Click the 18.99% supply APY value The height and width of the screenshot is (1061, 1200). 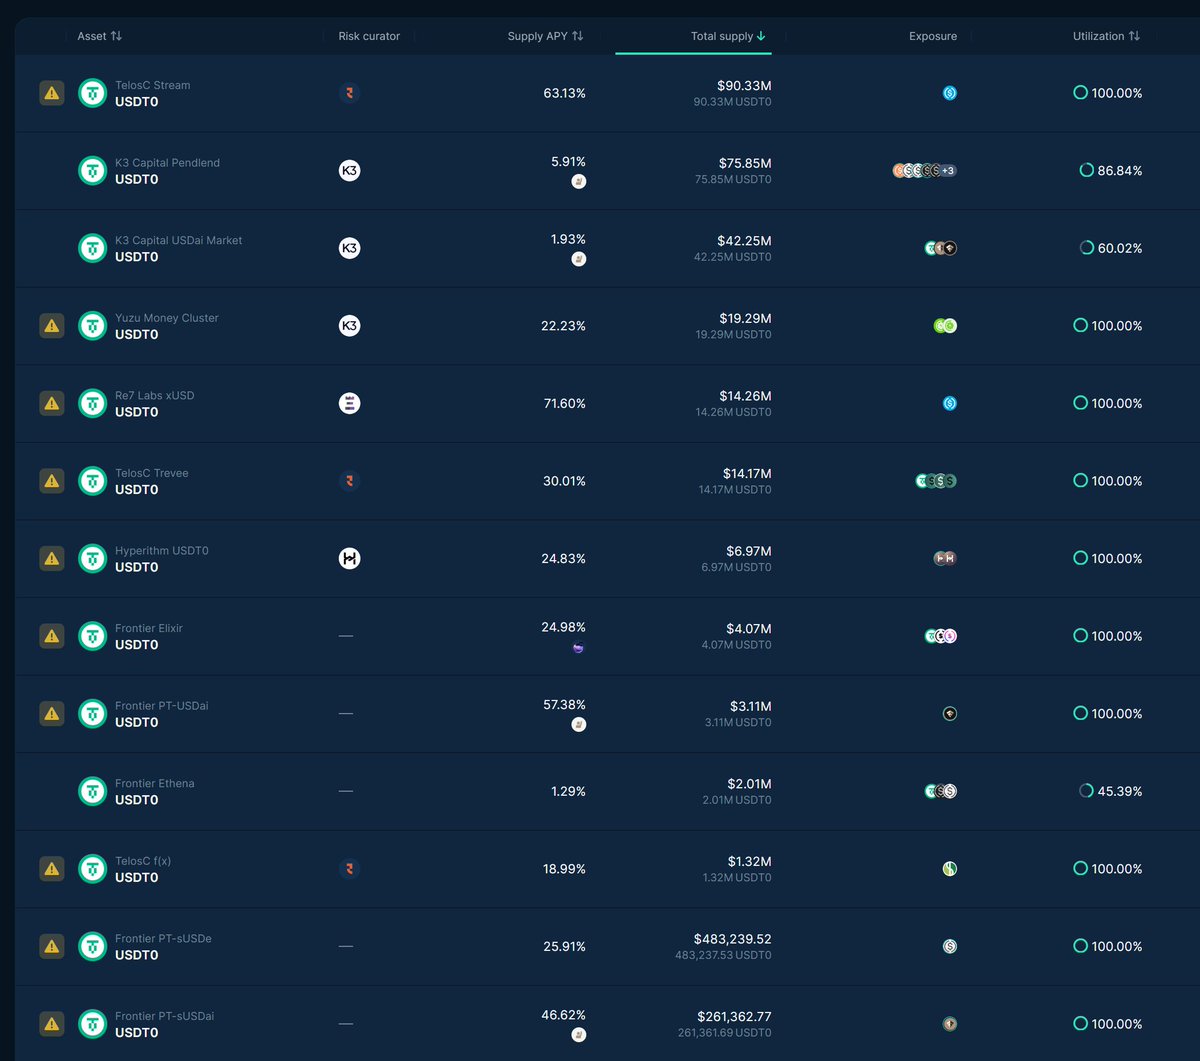564,869
